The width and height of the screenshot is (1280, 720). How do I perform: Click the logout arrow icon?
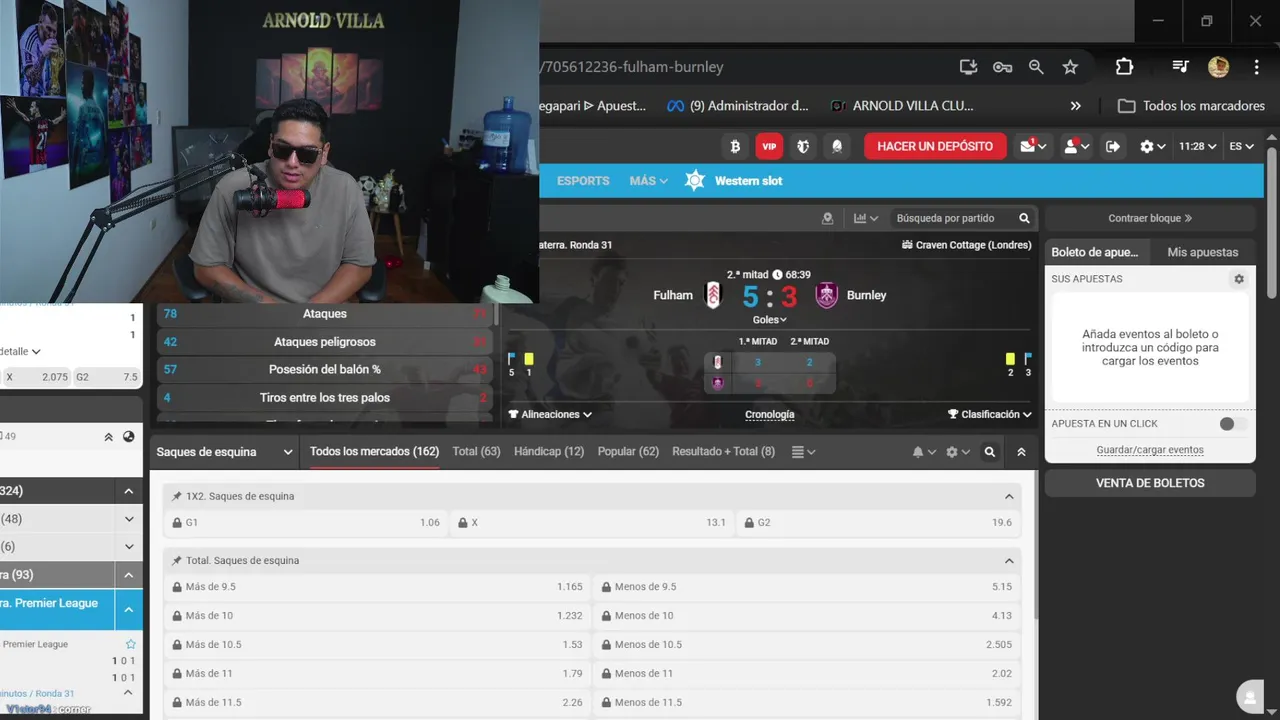(1113, 146)
